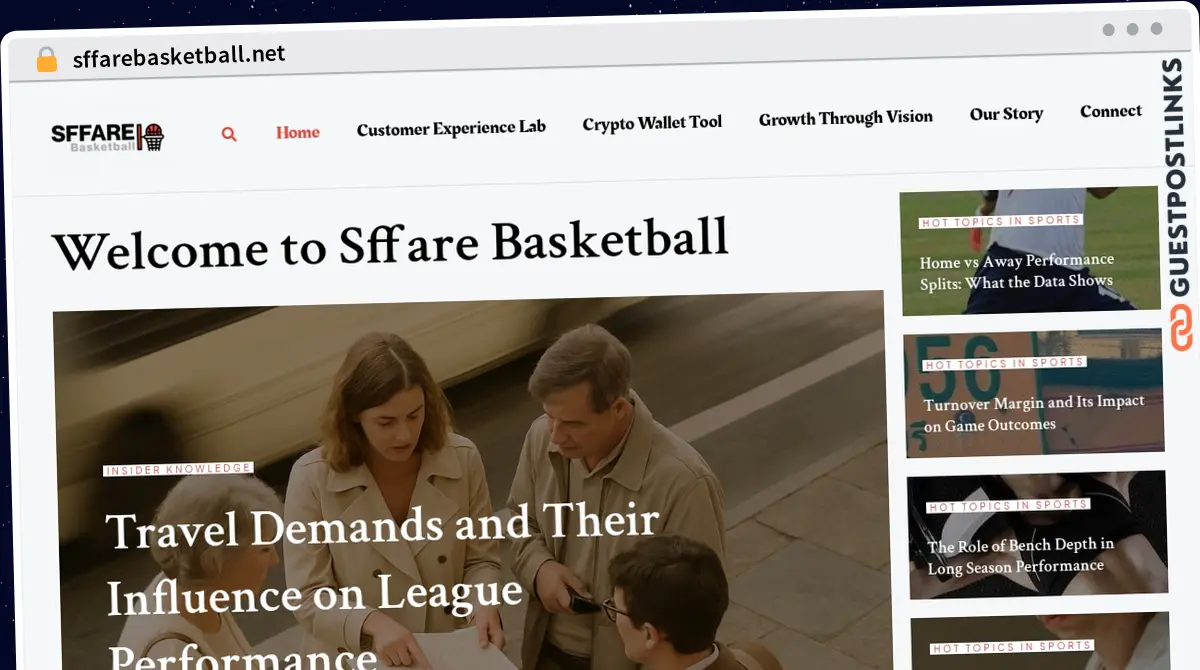Open the Home menu item
This screenshot has width=1200, height=670.
click(298, 132)
